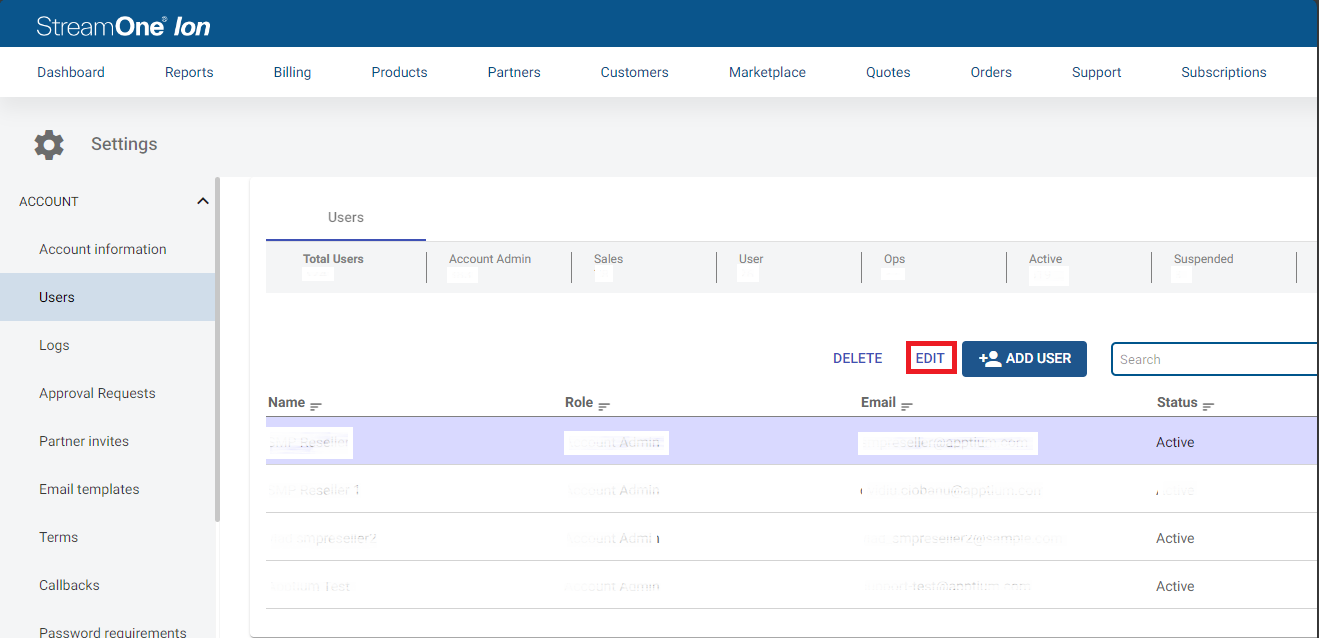Viewport: 1319px width, 638px height.
Task: Collapse the ACCOUNT section chevron
Action: [x=203, y=201]
